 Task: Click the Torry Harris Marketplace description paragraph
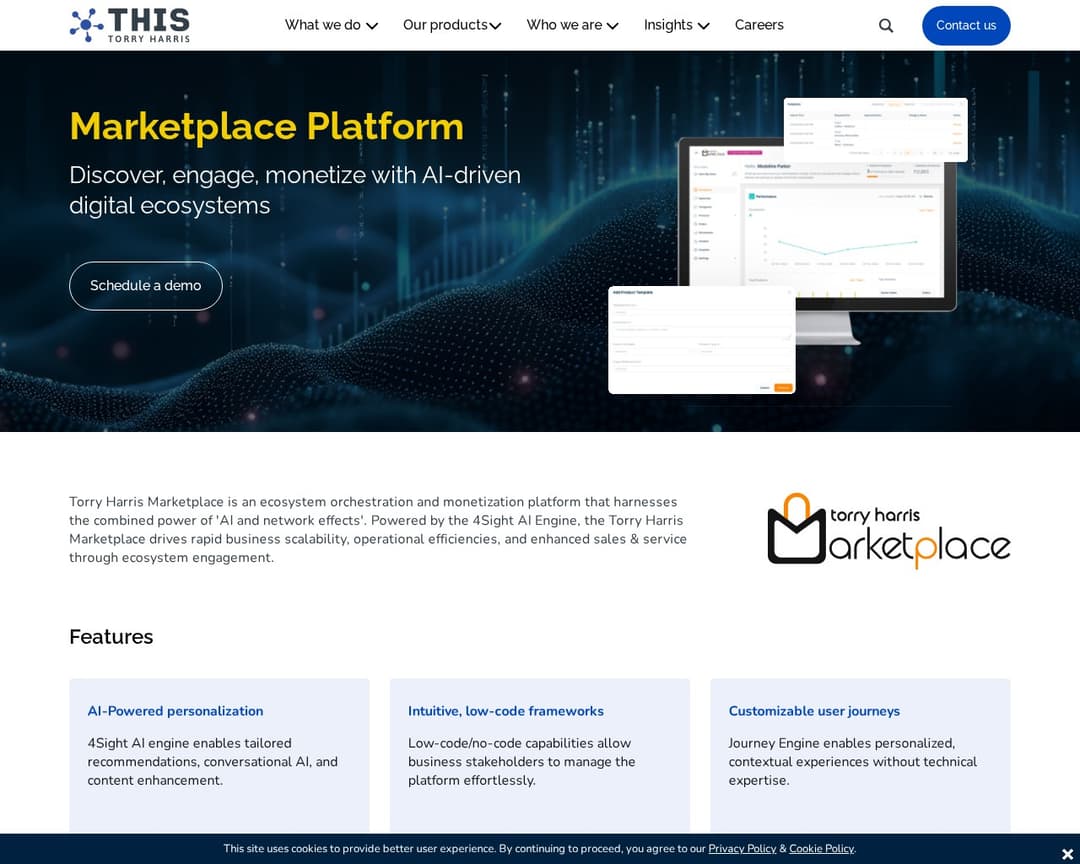click(377, 530)
